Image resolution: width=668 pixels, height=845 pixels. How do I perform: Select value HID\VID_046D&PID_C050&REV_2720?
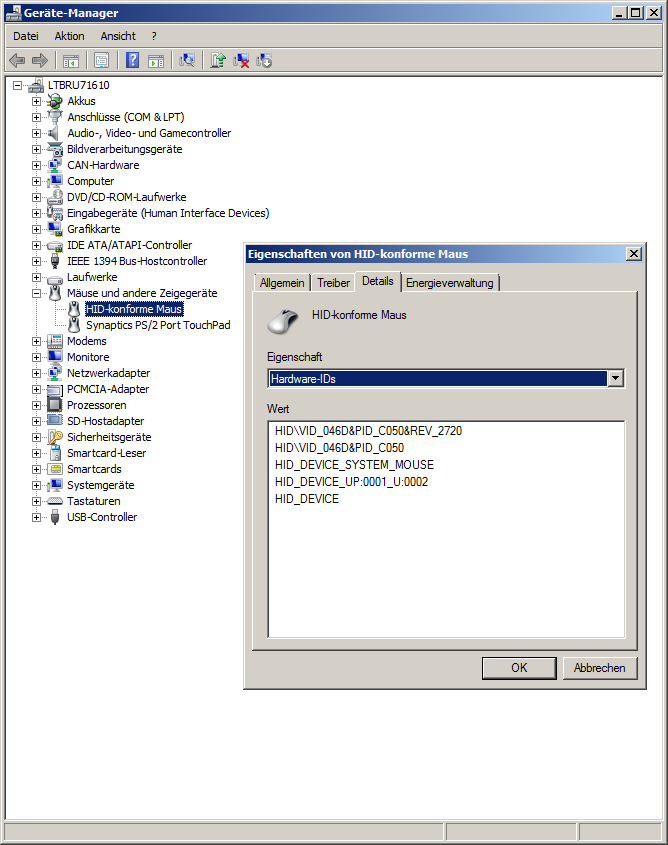pyautogui.click(x=368, y=431)
